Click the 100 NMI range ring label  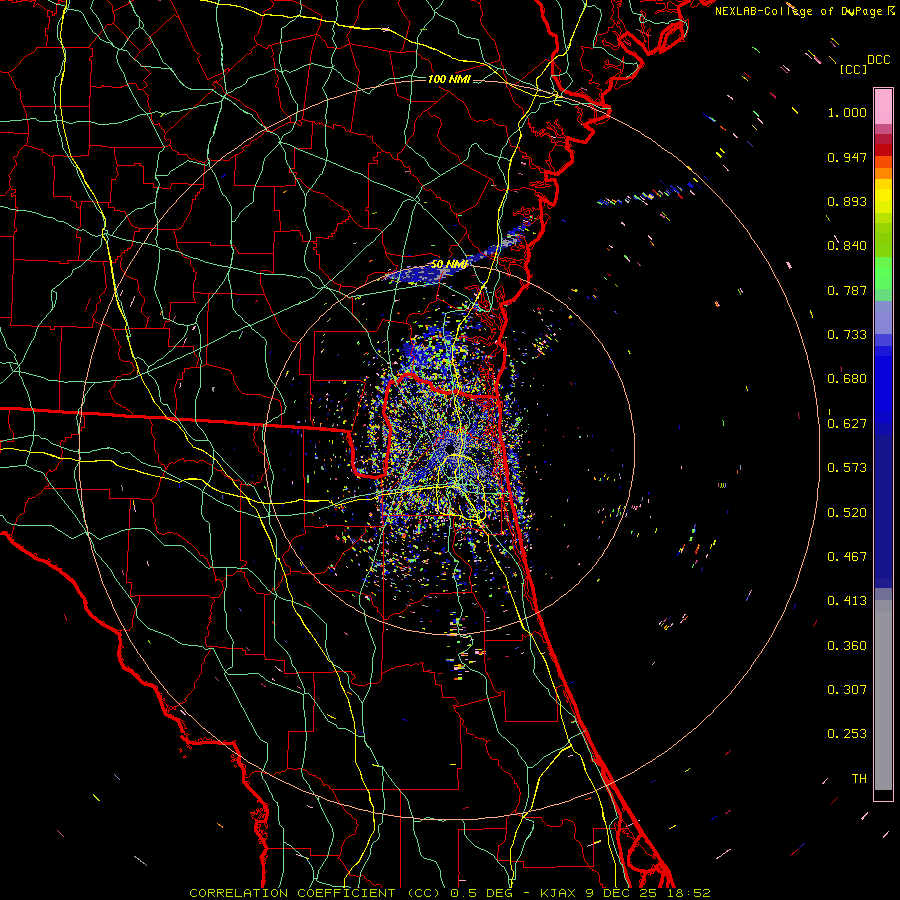pyautogui.click(x=449, y=79)
